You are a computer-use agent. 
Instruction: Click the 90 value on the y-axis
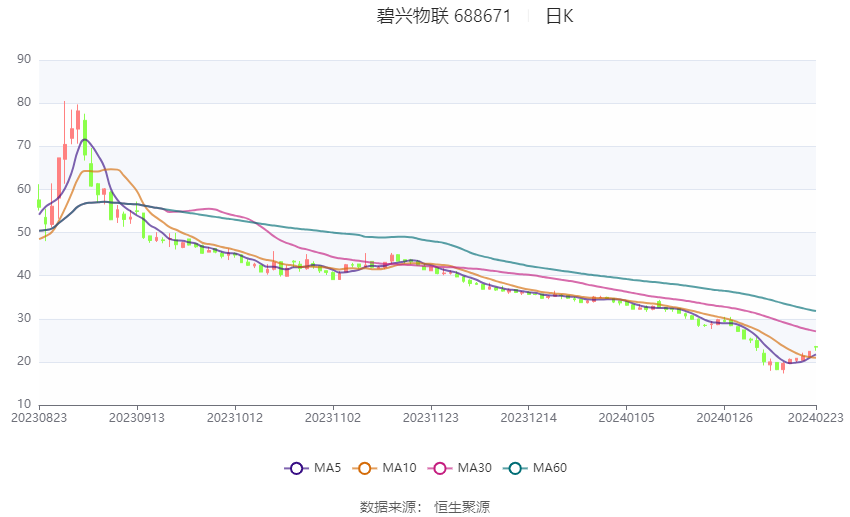24,60
